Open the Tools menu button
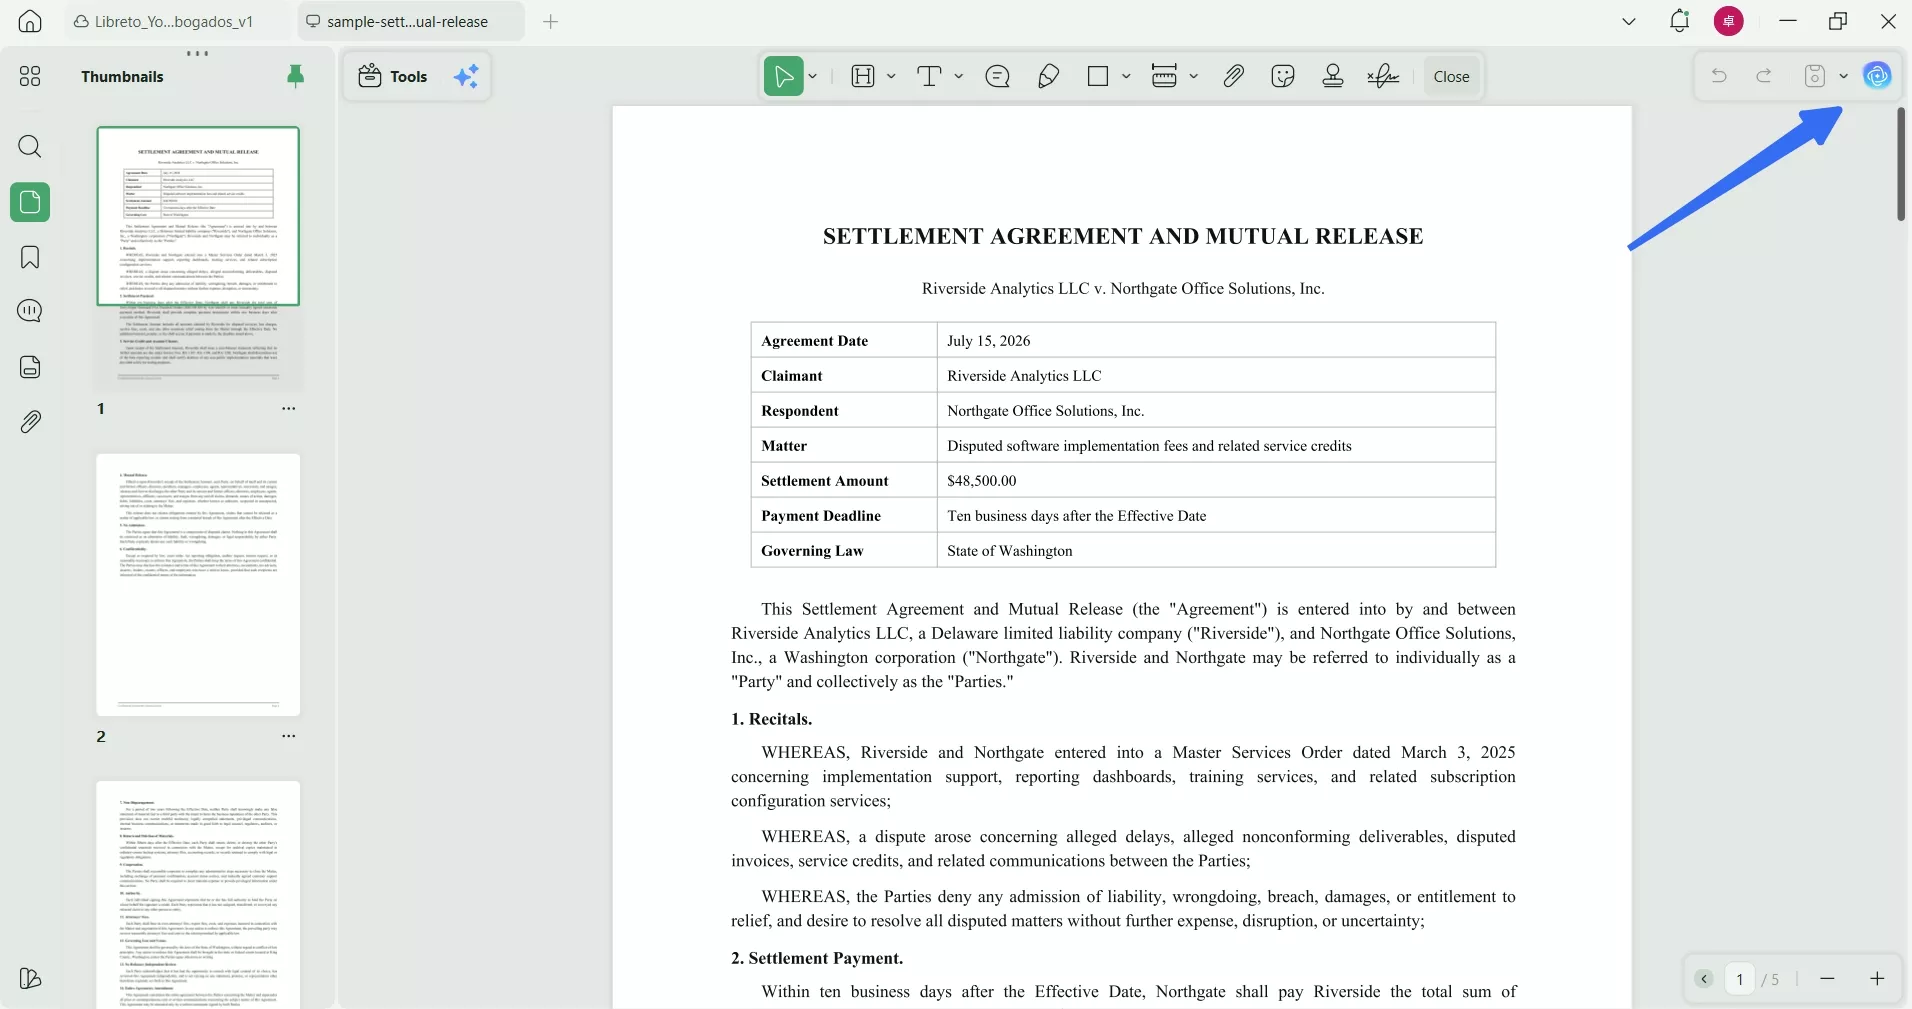The width and height of the screenshot is (1912, 1009). [x=393, y=76]
